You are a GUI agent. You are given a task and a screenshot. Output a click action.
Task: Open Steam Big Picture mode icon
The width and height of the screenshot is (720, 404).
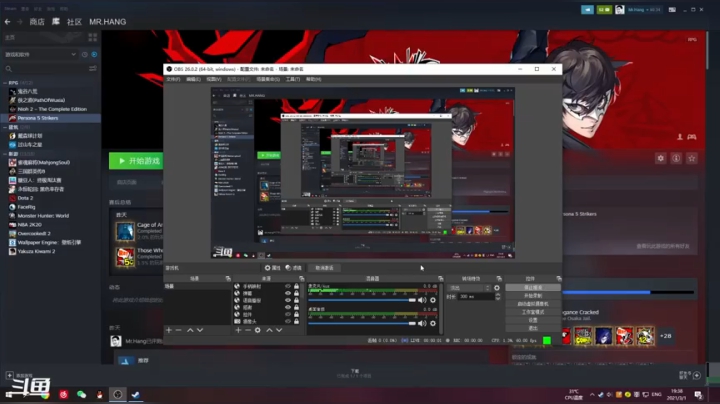tap(672, 10)
